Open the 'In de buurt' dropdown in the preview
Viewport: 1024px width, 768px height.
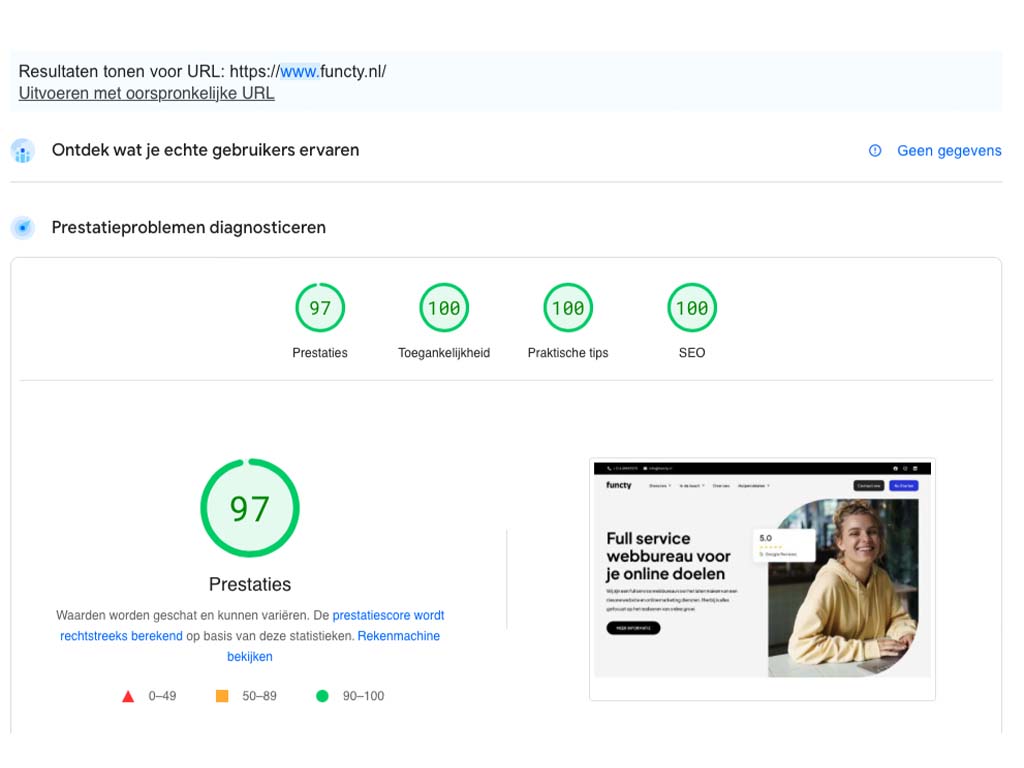tap(691, 485)
